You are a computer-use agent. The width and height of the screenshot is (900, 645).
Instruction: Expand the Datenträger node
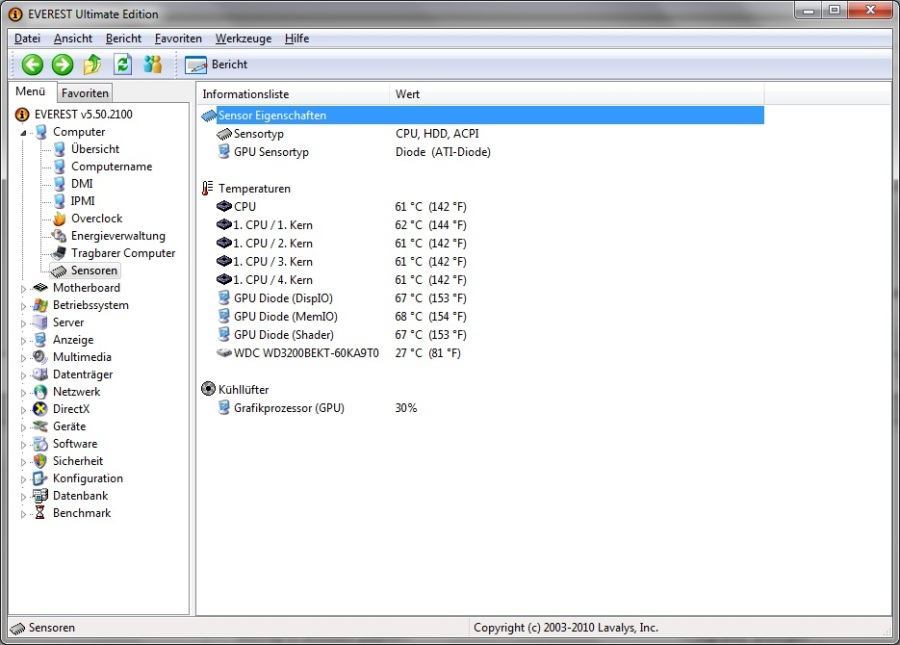pyautogui.click(x=24, y=375)
